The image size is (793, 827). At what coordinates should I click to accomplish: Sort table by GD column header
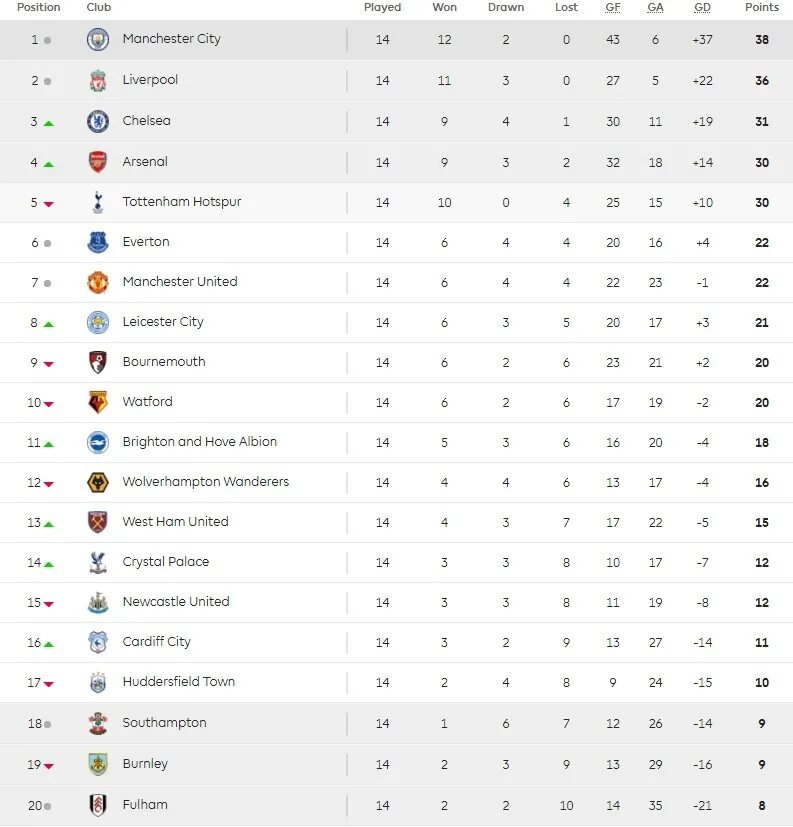[702, 7]
